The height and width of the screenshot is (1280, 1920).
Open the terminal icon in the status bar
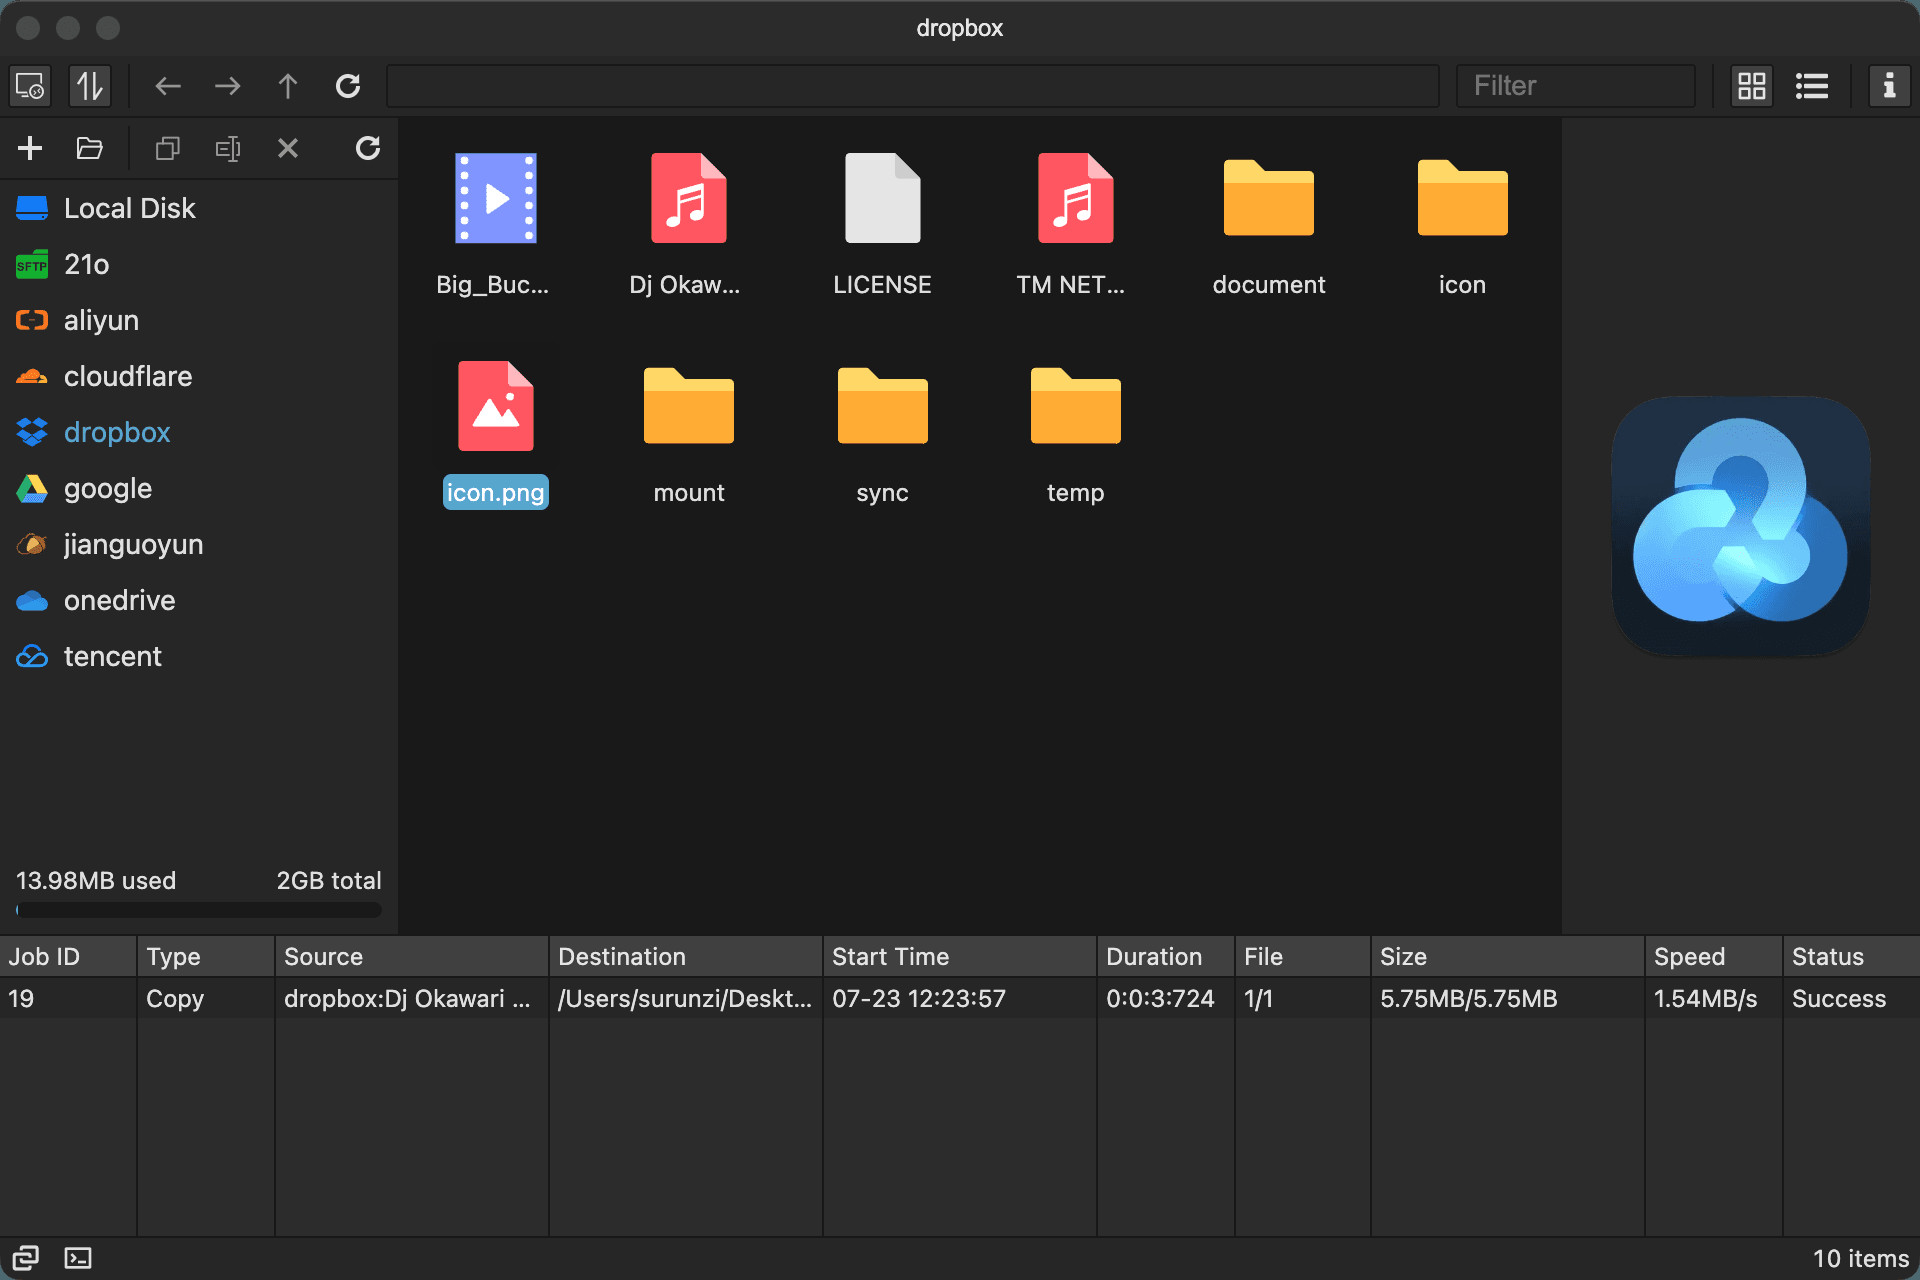pyautogui.click(x=78, y=1258)
